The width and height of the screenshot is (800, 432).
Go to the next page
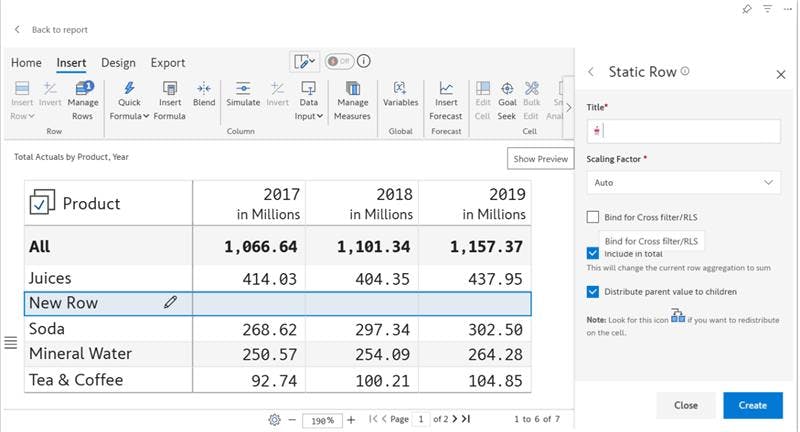pyautogui.click(x=455, y=419)
